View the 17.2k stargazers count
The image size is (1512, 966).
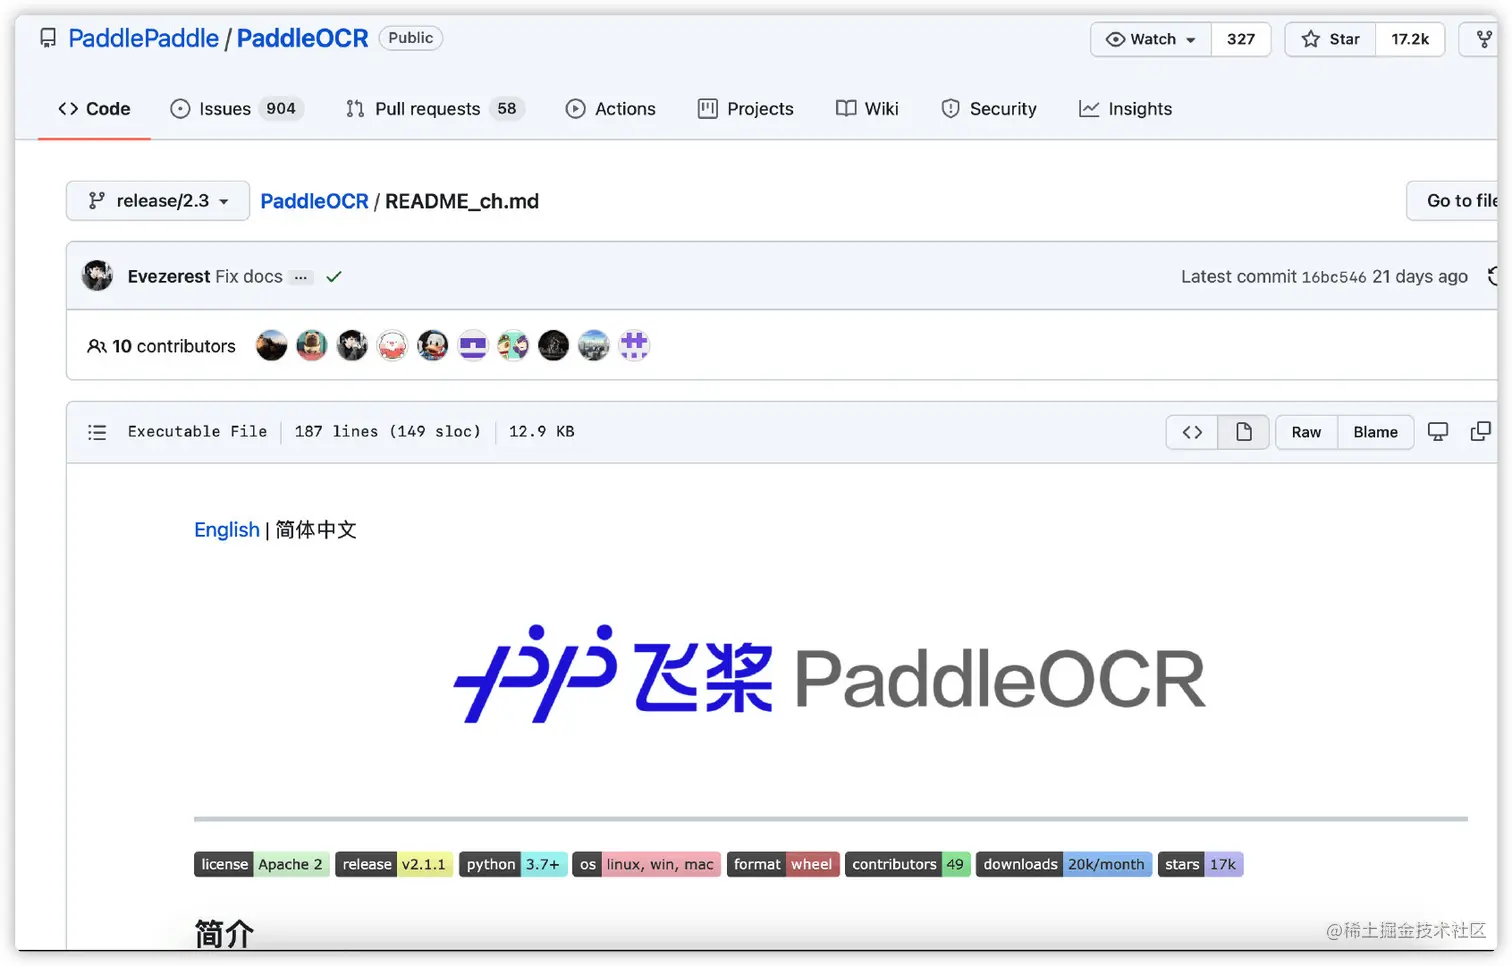[x=1410, y=39]
